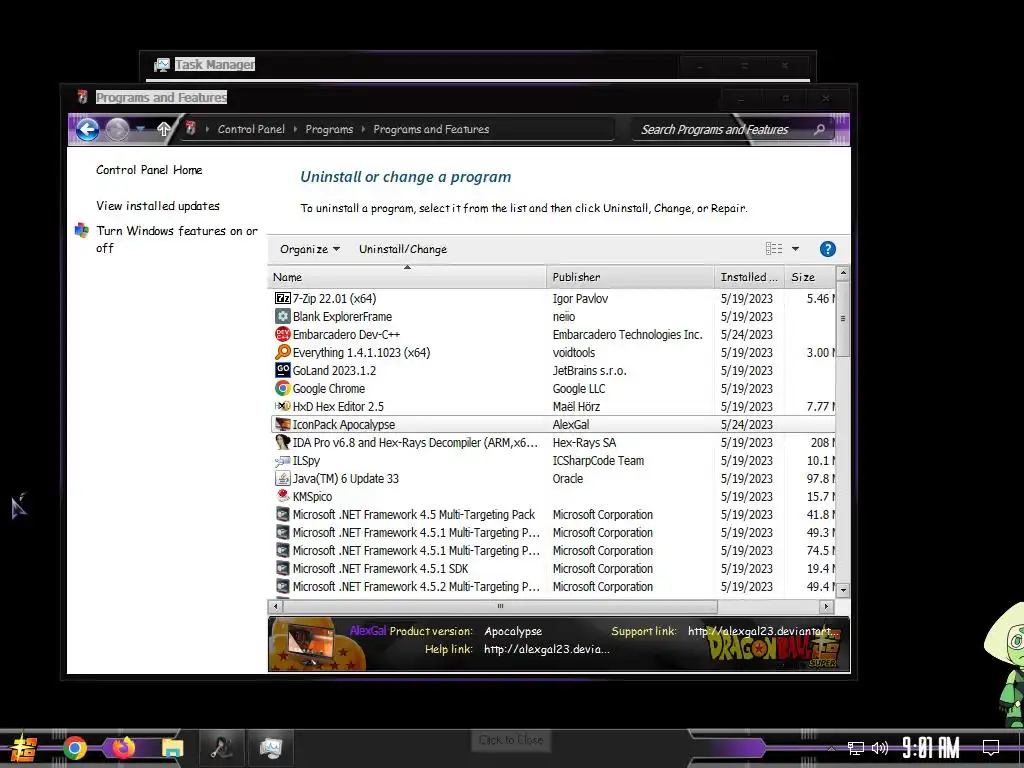The image size is (1024, 768).
Task: Sort by the Installed On column header
Action: point(749,277)
